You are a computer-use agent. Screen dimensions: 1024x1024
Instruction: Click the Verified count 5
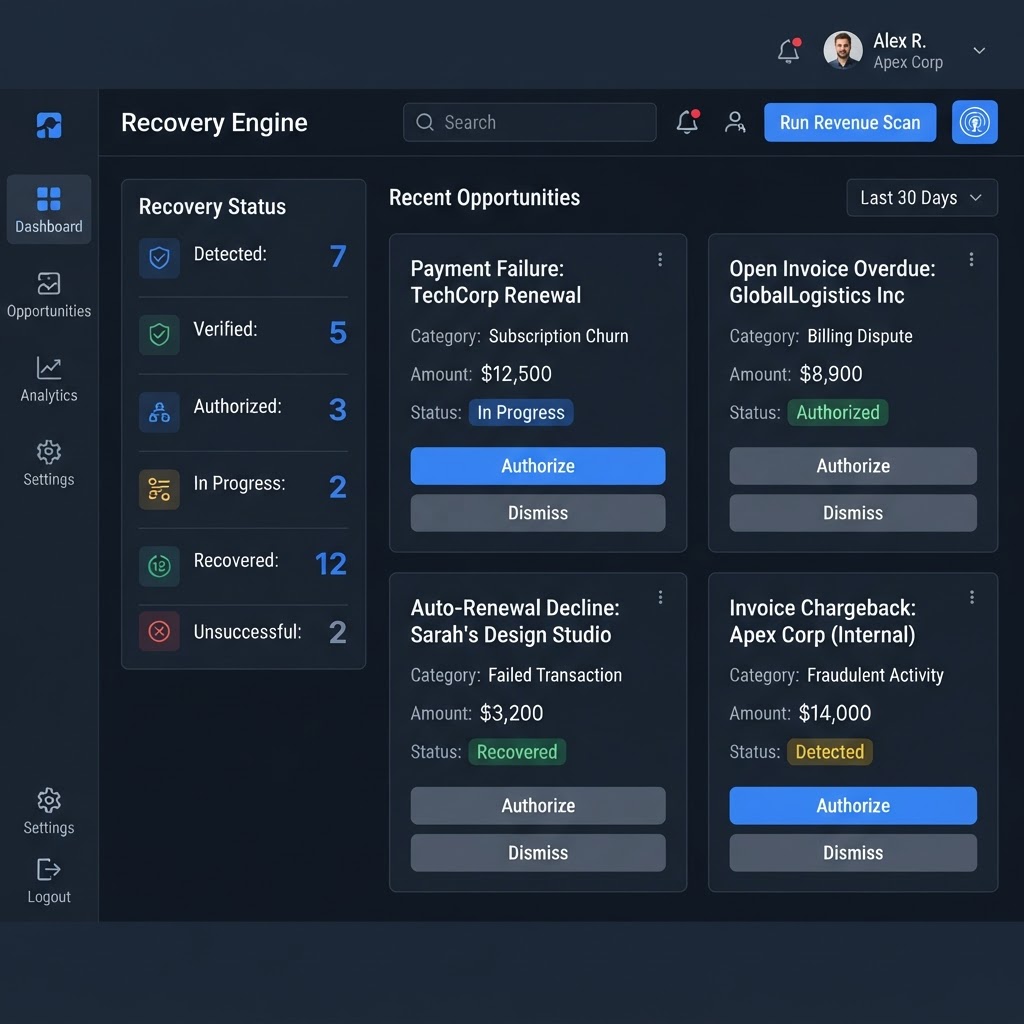coord(338,332)
